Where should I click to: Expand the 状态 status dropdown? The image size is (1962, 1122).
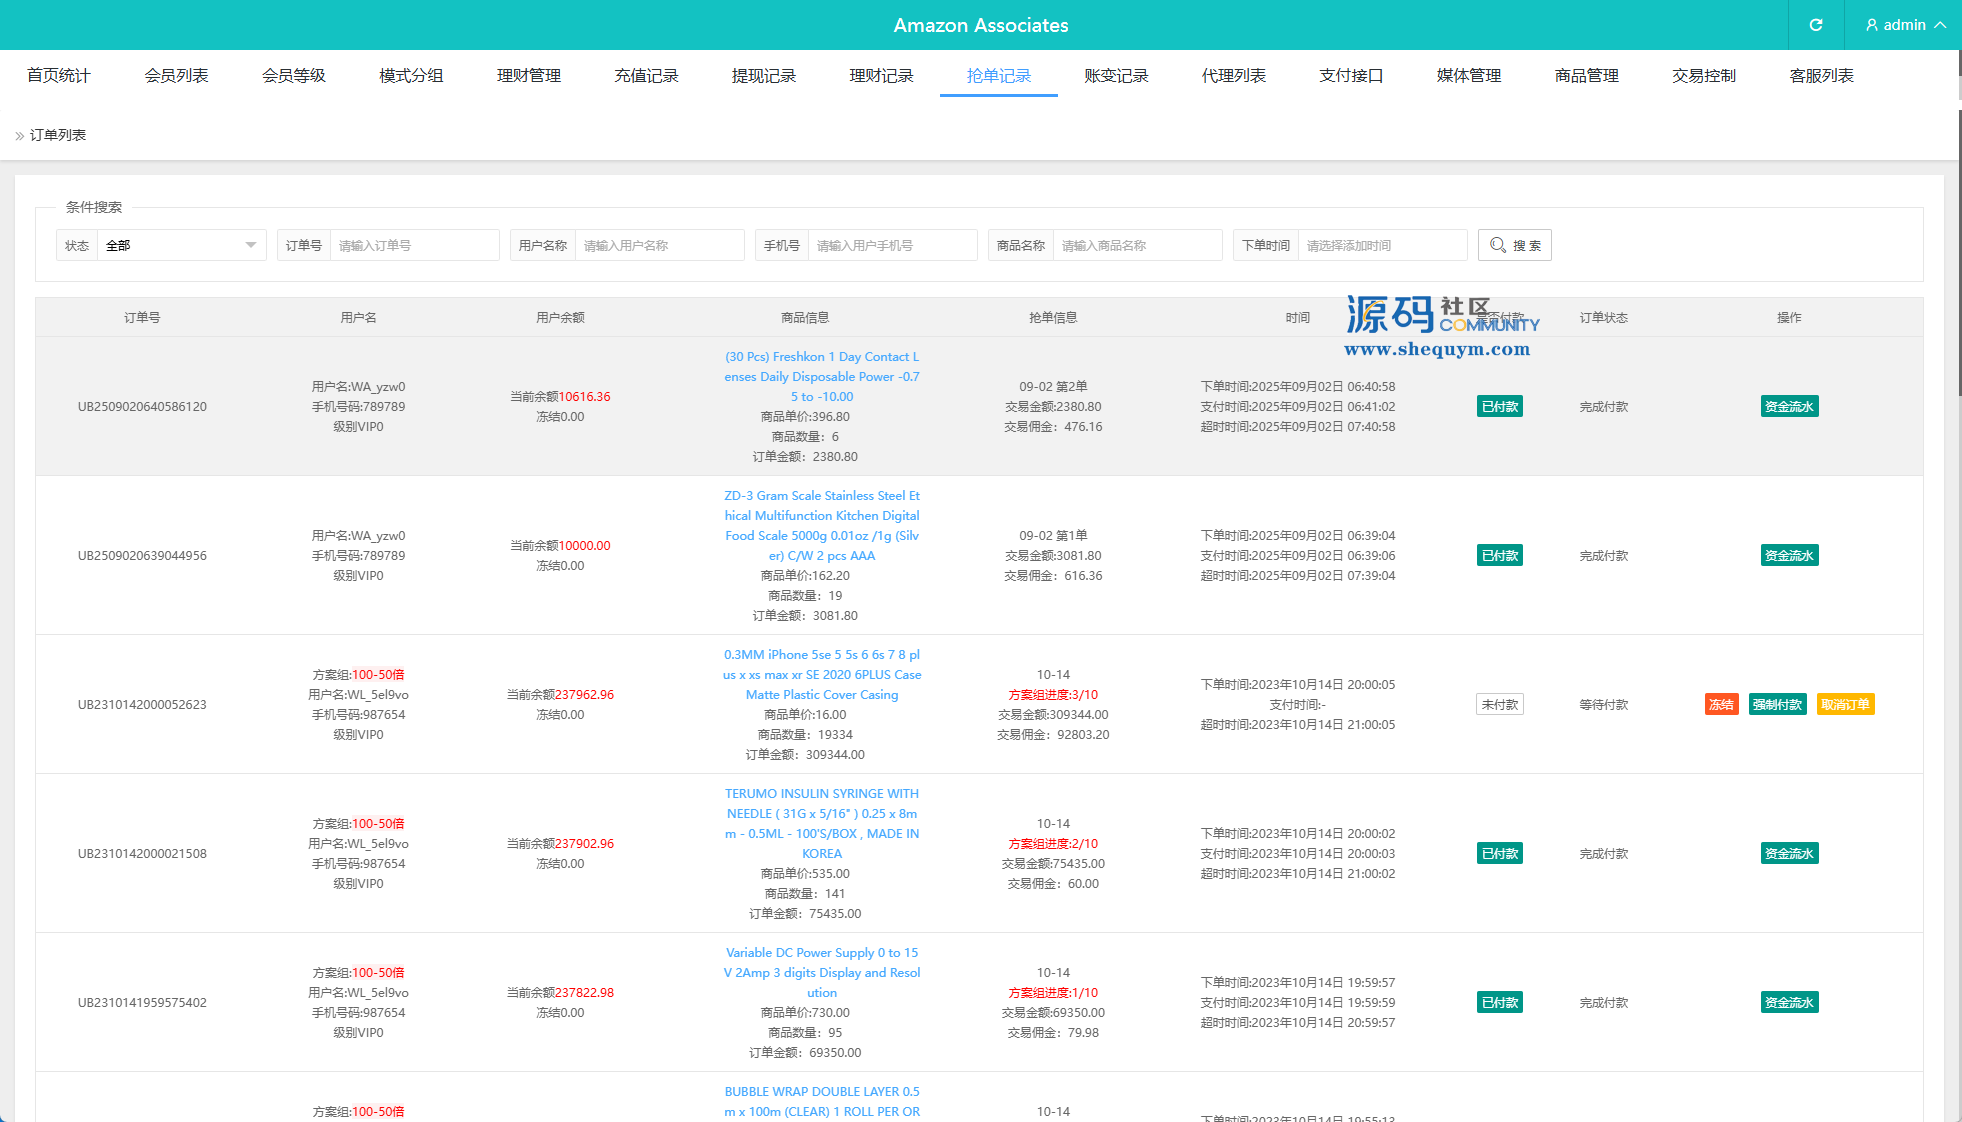click(181, 245)
